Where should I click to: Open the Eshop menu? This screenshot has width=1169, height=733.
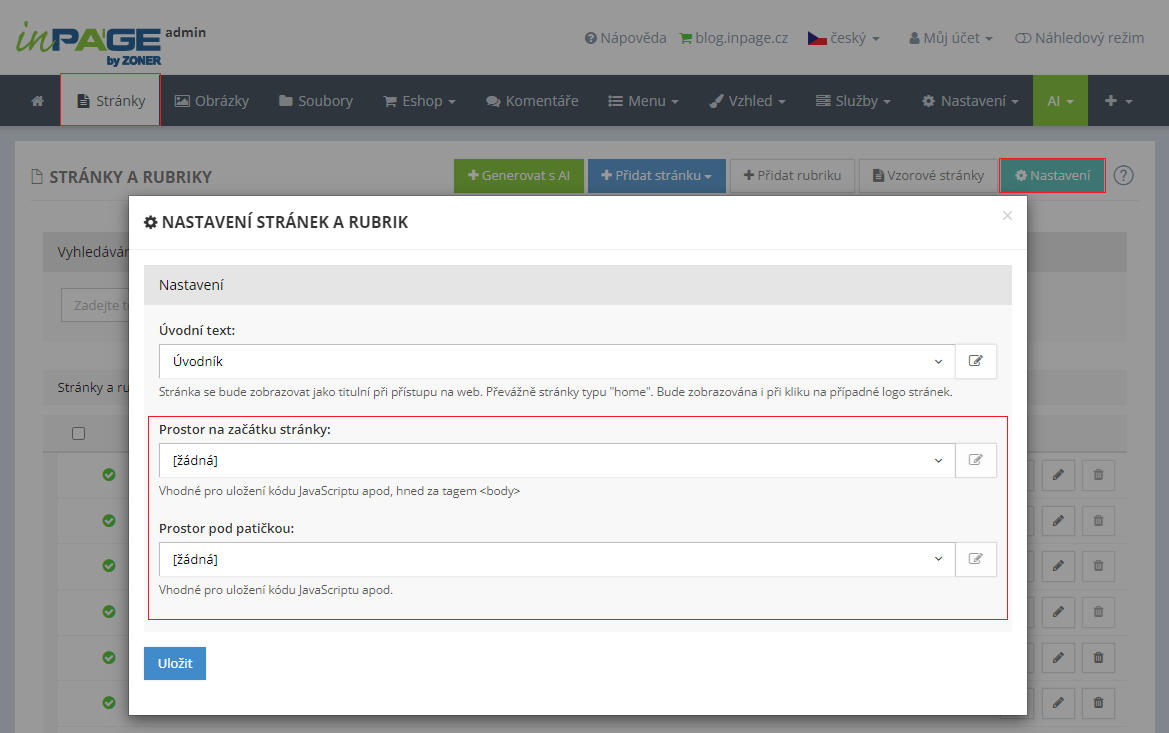[x=419, y=101]
